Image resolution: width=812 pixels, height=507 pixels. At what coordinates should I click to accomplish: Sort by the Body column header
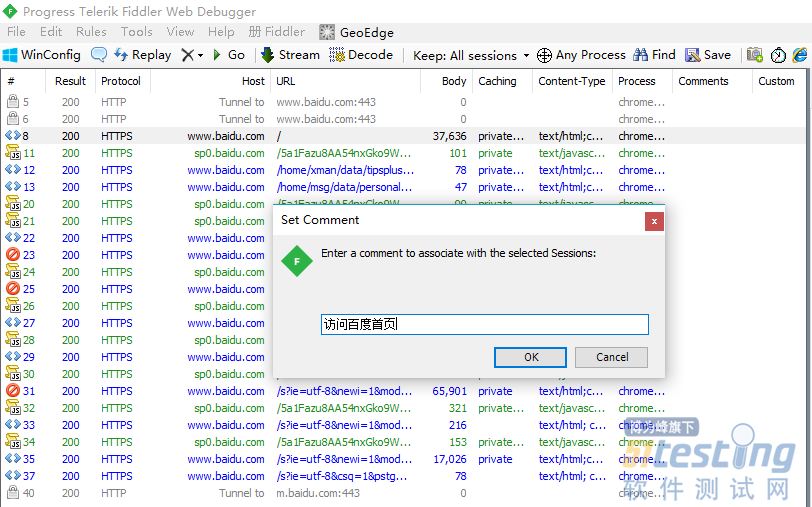[x=454, y=81]
